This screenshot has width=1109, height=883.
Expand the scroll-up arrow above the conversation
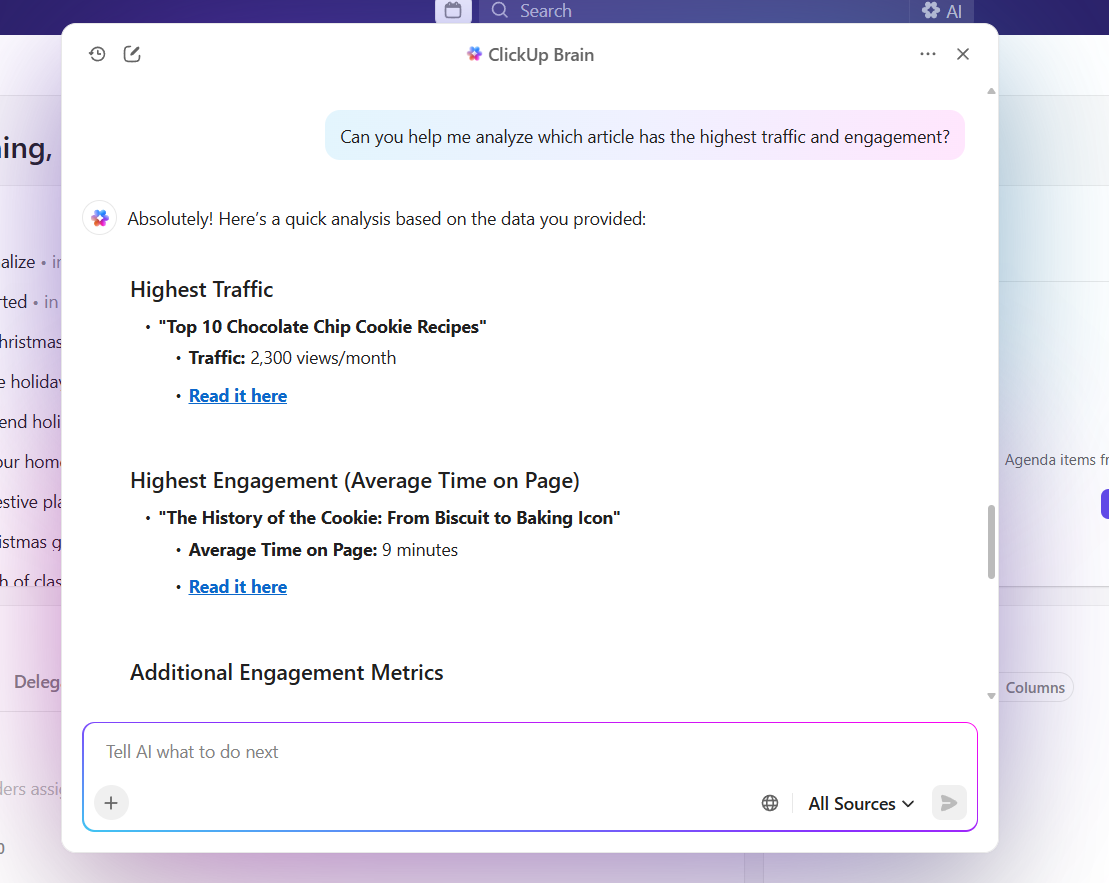tap(990, 90)
